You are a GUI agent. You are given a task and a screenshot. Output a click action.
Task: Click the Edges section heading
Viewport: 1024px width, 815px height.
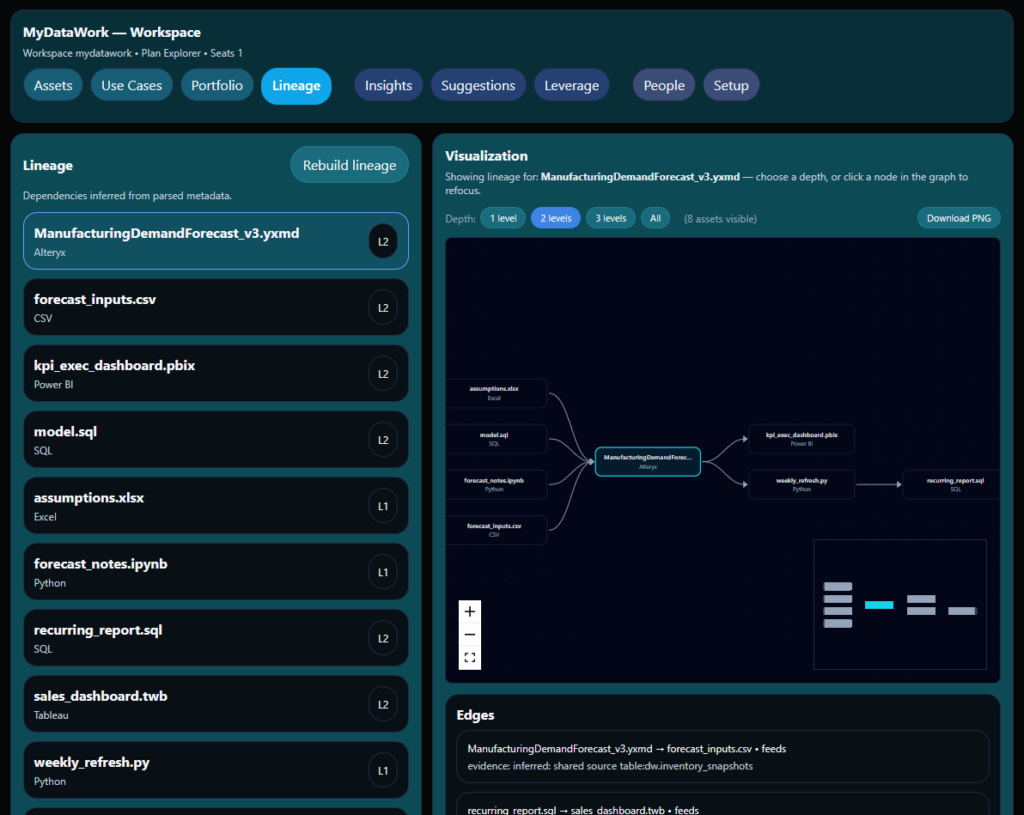[475, 715]
